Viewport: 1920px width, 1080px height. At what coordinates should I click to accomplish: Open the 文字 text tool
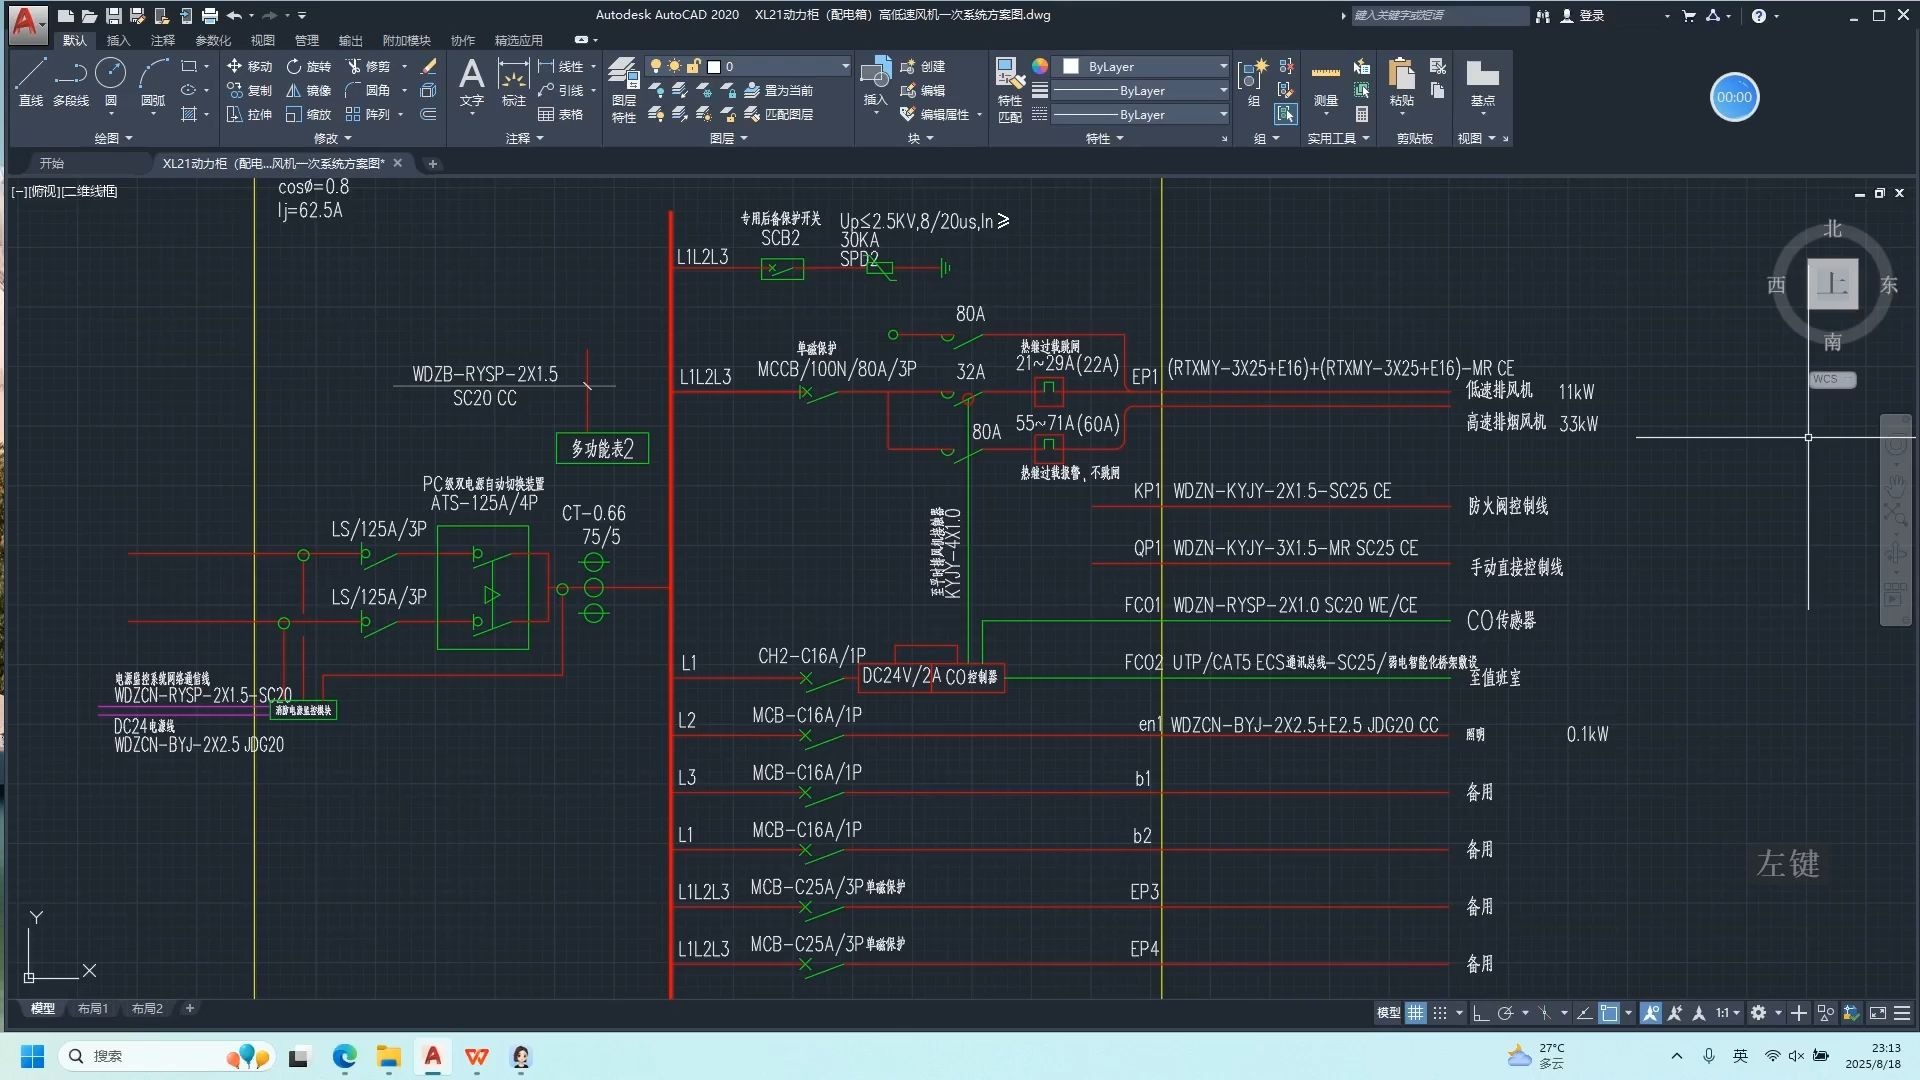pos(471,82)
